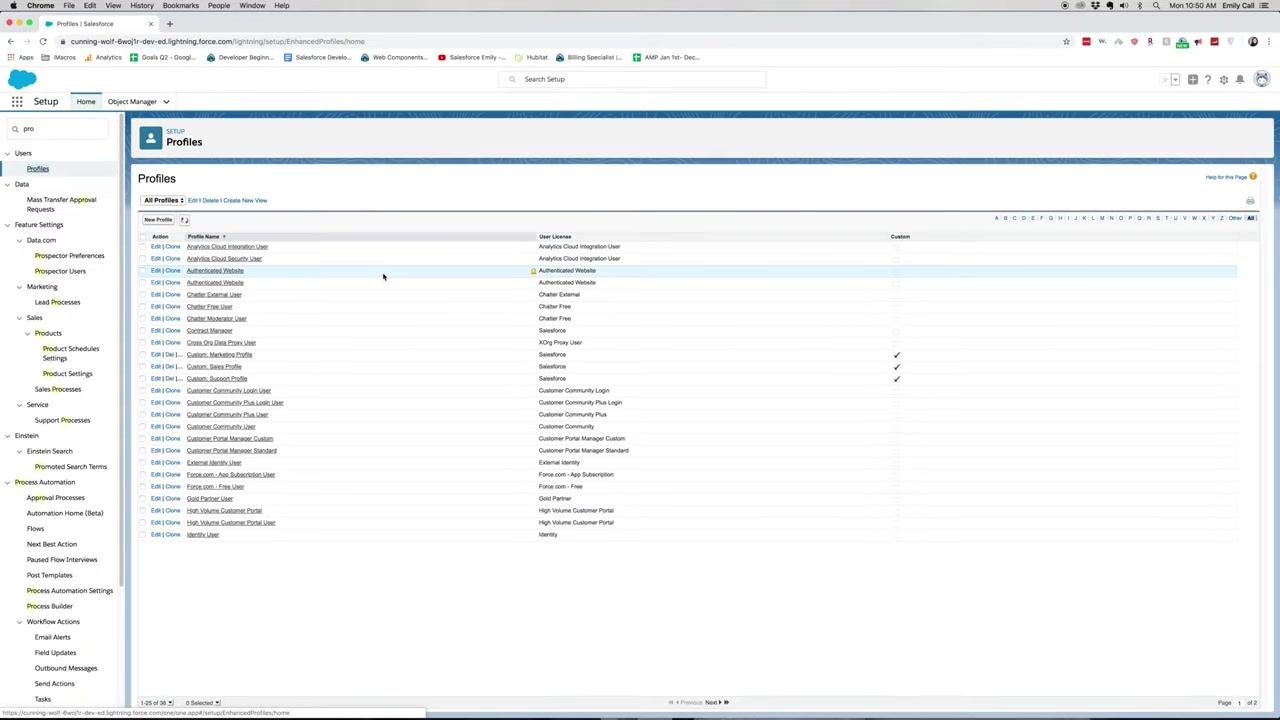Open macOS Spotlight search icon
1280x720 pixels.
[1157, 5]
